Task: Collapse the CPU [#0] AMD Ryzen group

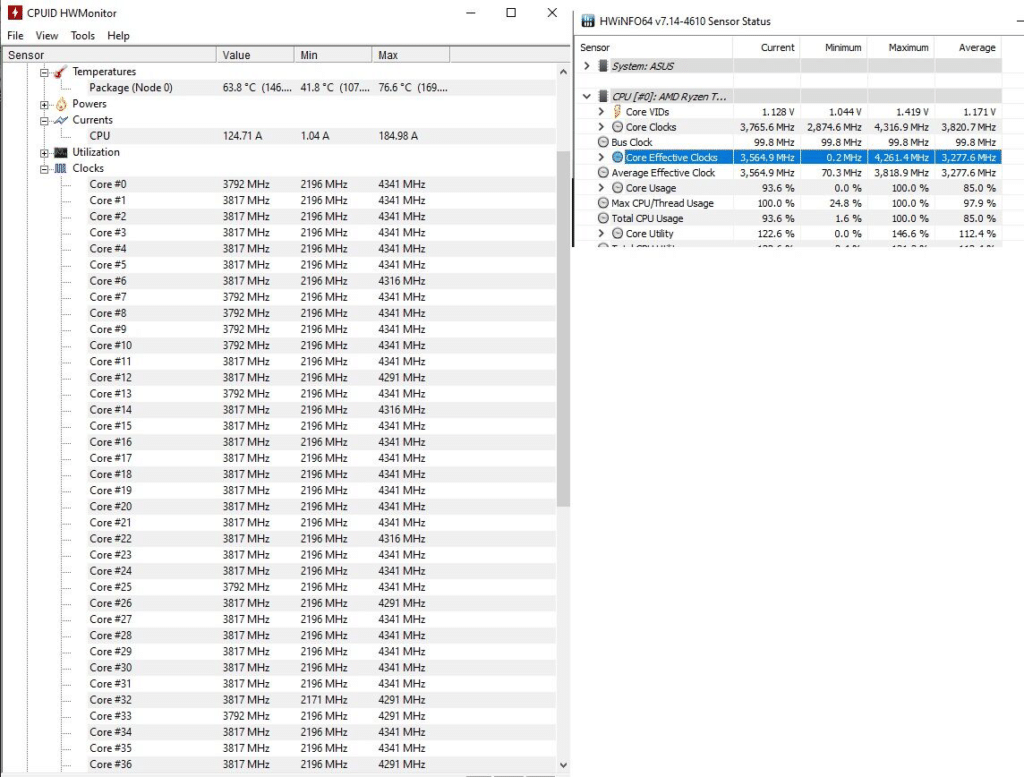Action: click(586, 97)
